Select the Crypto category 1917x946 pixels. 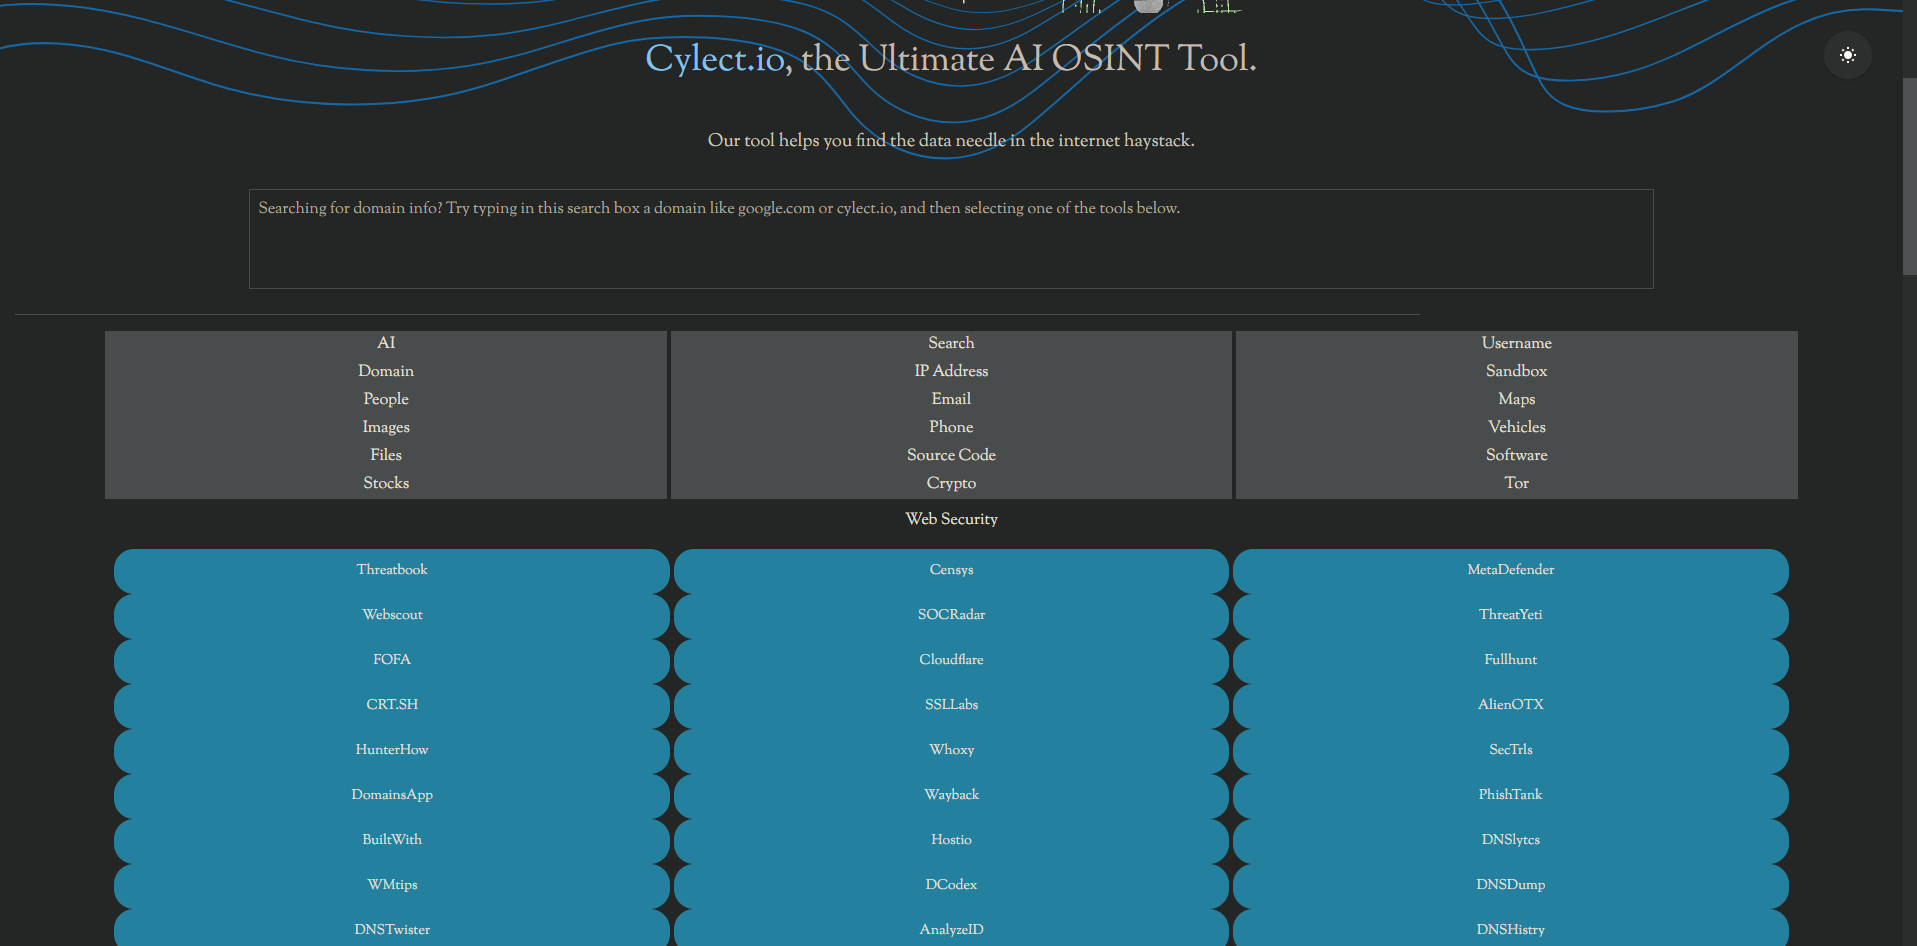[x=951, y=483]
